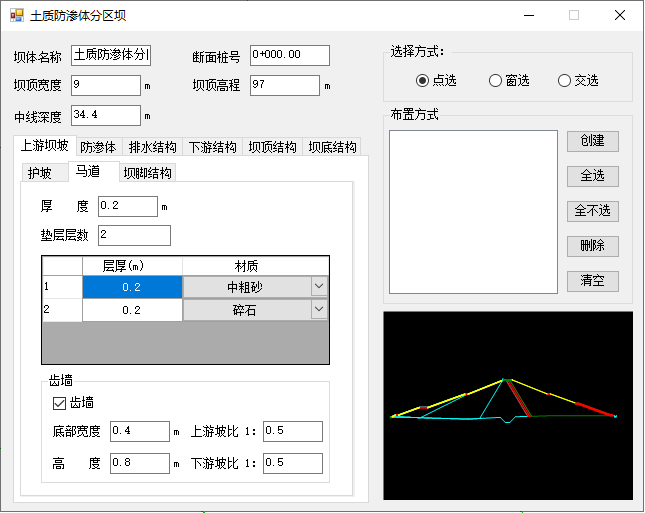
Task: Select row 2 layer thickness cell
Action: [132, 310]
